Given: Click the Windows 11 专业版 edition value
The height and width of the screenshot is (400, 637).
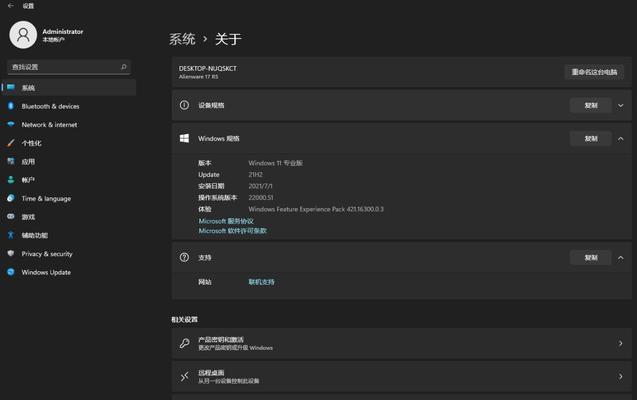Looking at the screenshot, I should [275, 163].
